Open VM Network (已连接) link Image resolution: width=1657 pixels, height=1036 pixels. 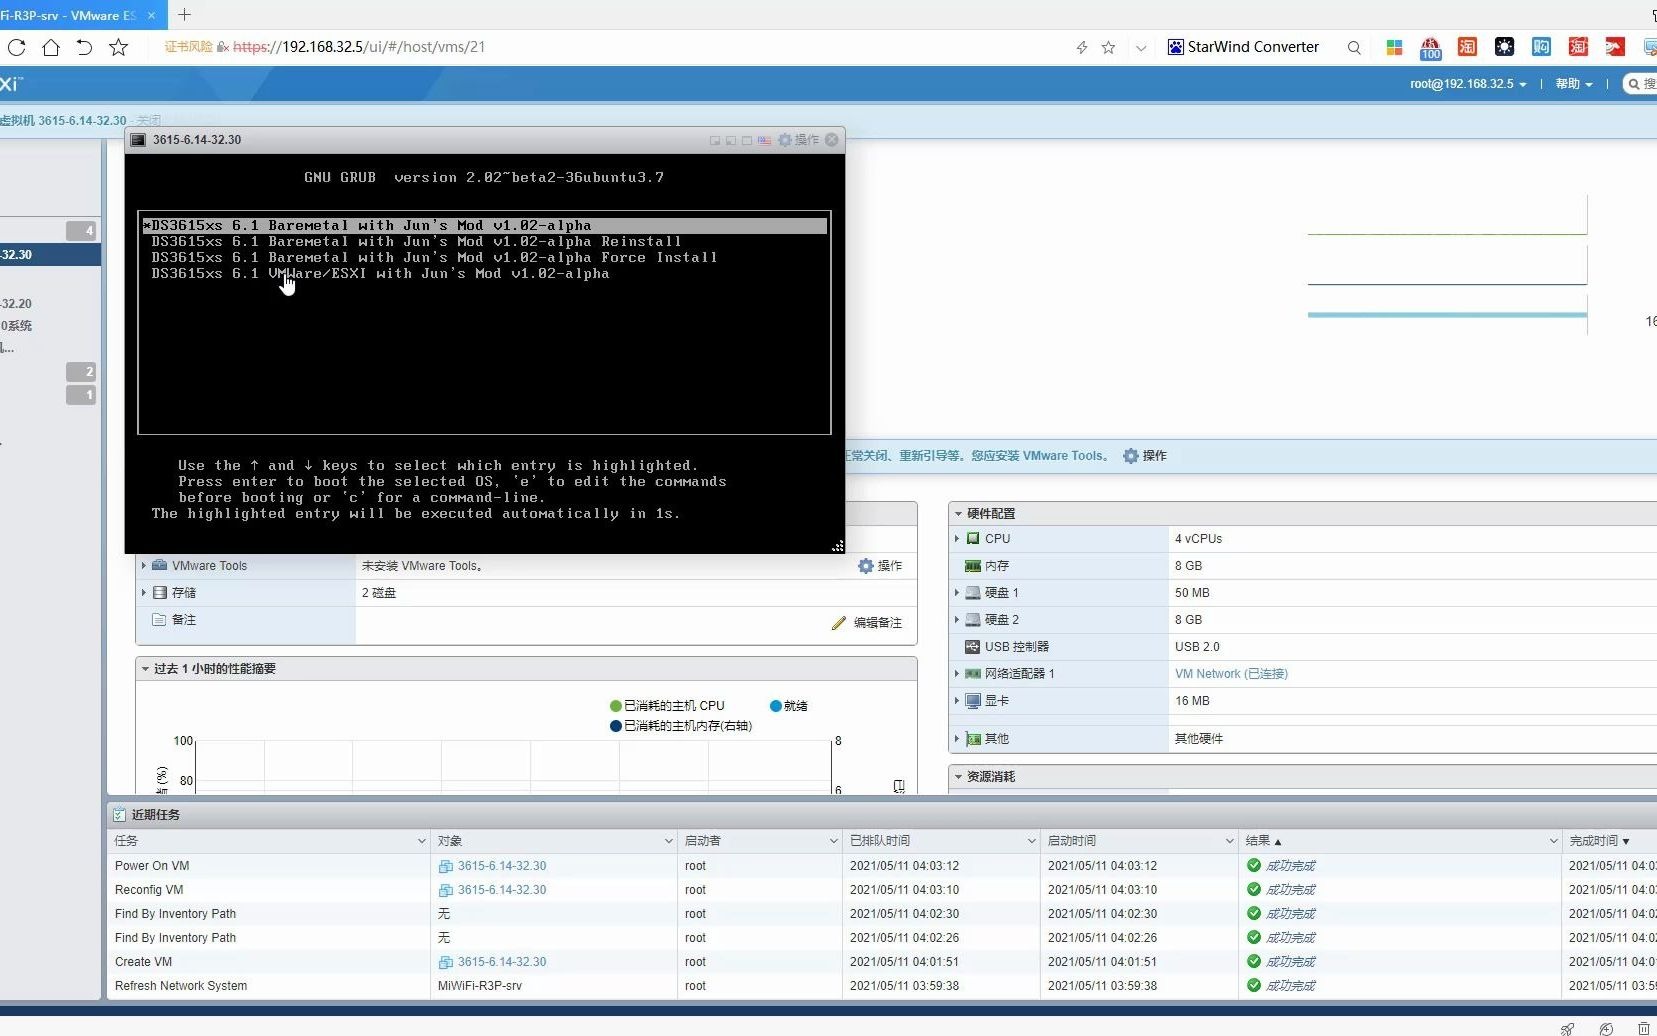click(1231, 674)
